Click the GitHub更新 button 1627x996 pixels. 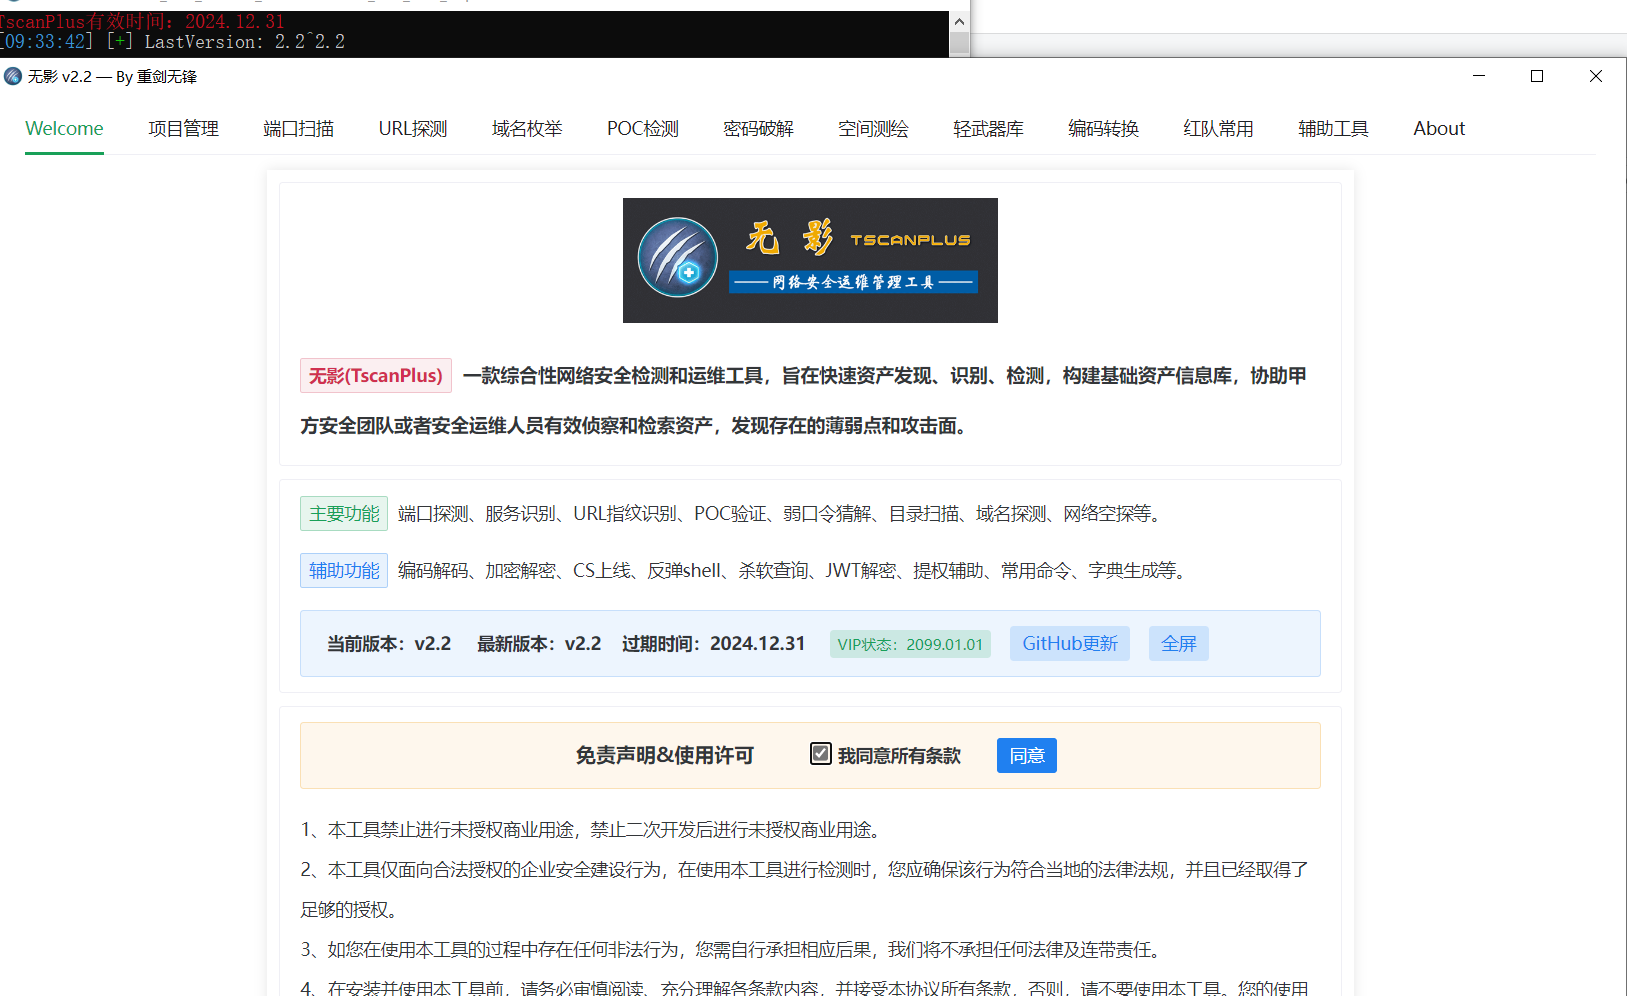point(1070,644)
